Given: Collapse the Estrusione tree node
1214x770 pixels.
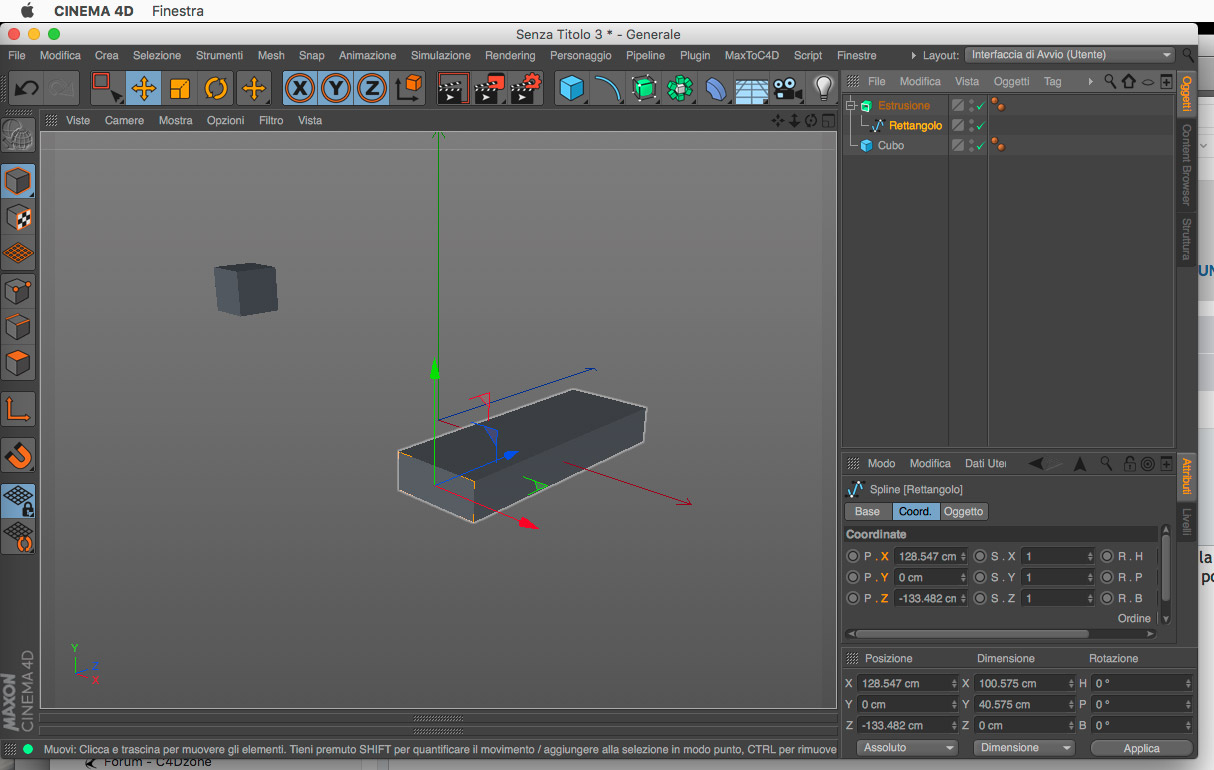Looking at the screenshot, I should click(x=851, y=105).
